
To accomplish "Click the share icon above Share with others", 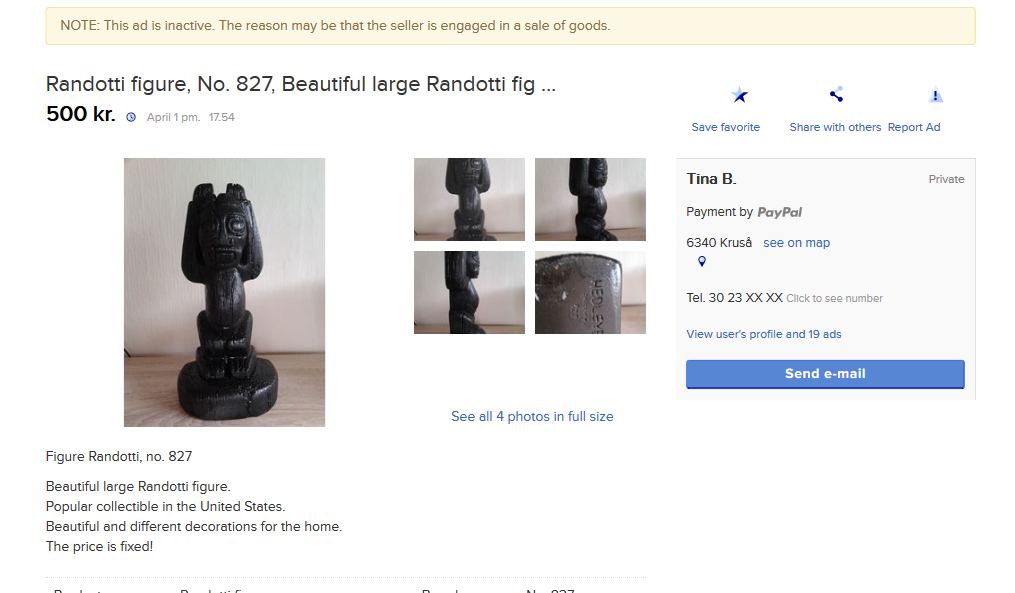I will pyautogui.click(x=836, y=95).
